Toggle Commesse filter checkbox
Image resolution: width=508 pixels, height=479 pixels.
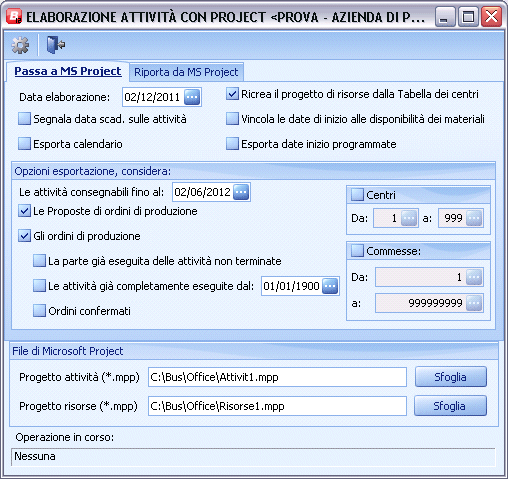click(x=357, y=251)
